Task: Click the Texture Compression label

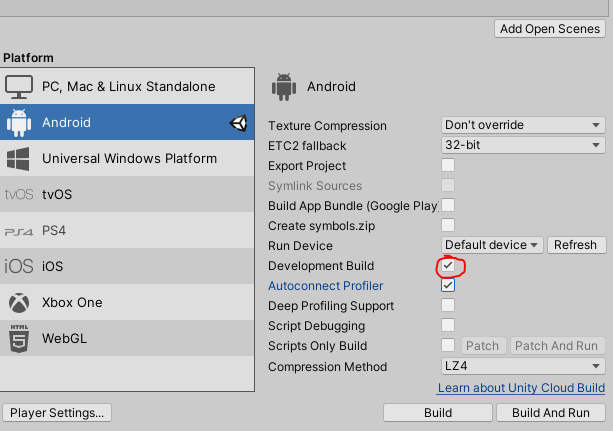Action: pos(327,126)
